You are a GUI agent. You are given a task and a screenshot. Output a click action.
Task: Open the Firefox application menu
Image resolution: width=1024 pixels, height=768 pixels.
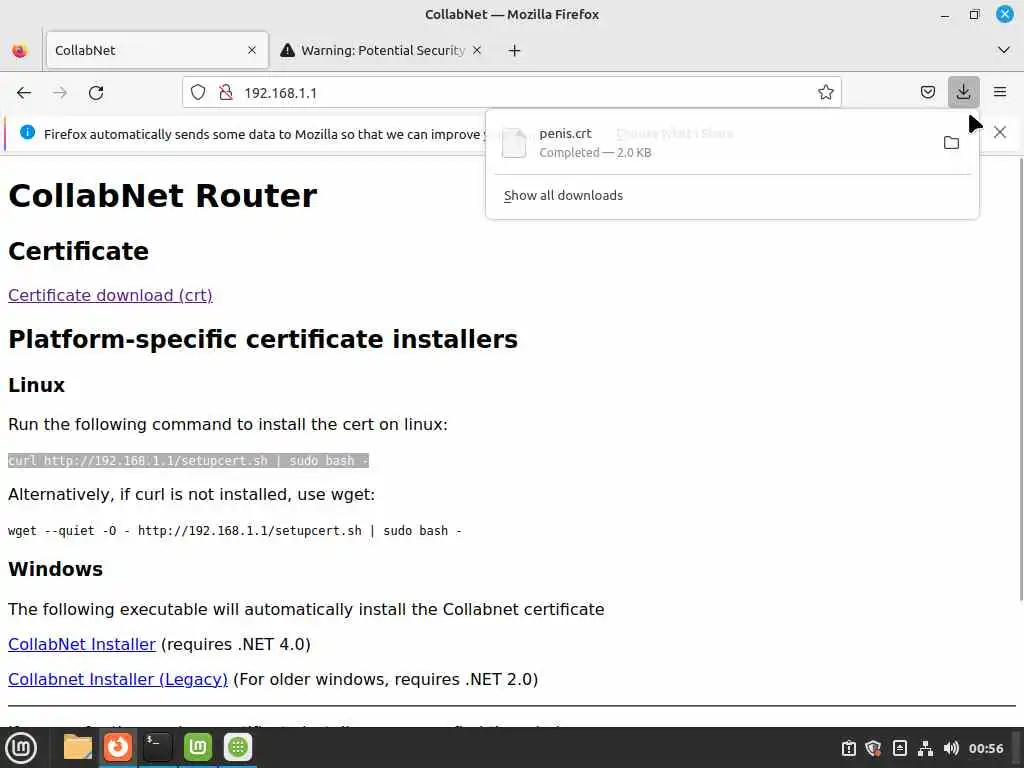pyautogui.click(x=1000, y=92)
